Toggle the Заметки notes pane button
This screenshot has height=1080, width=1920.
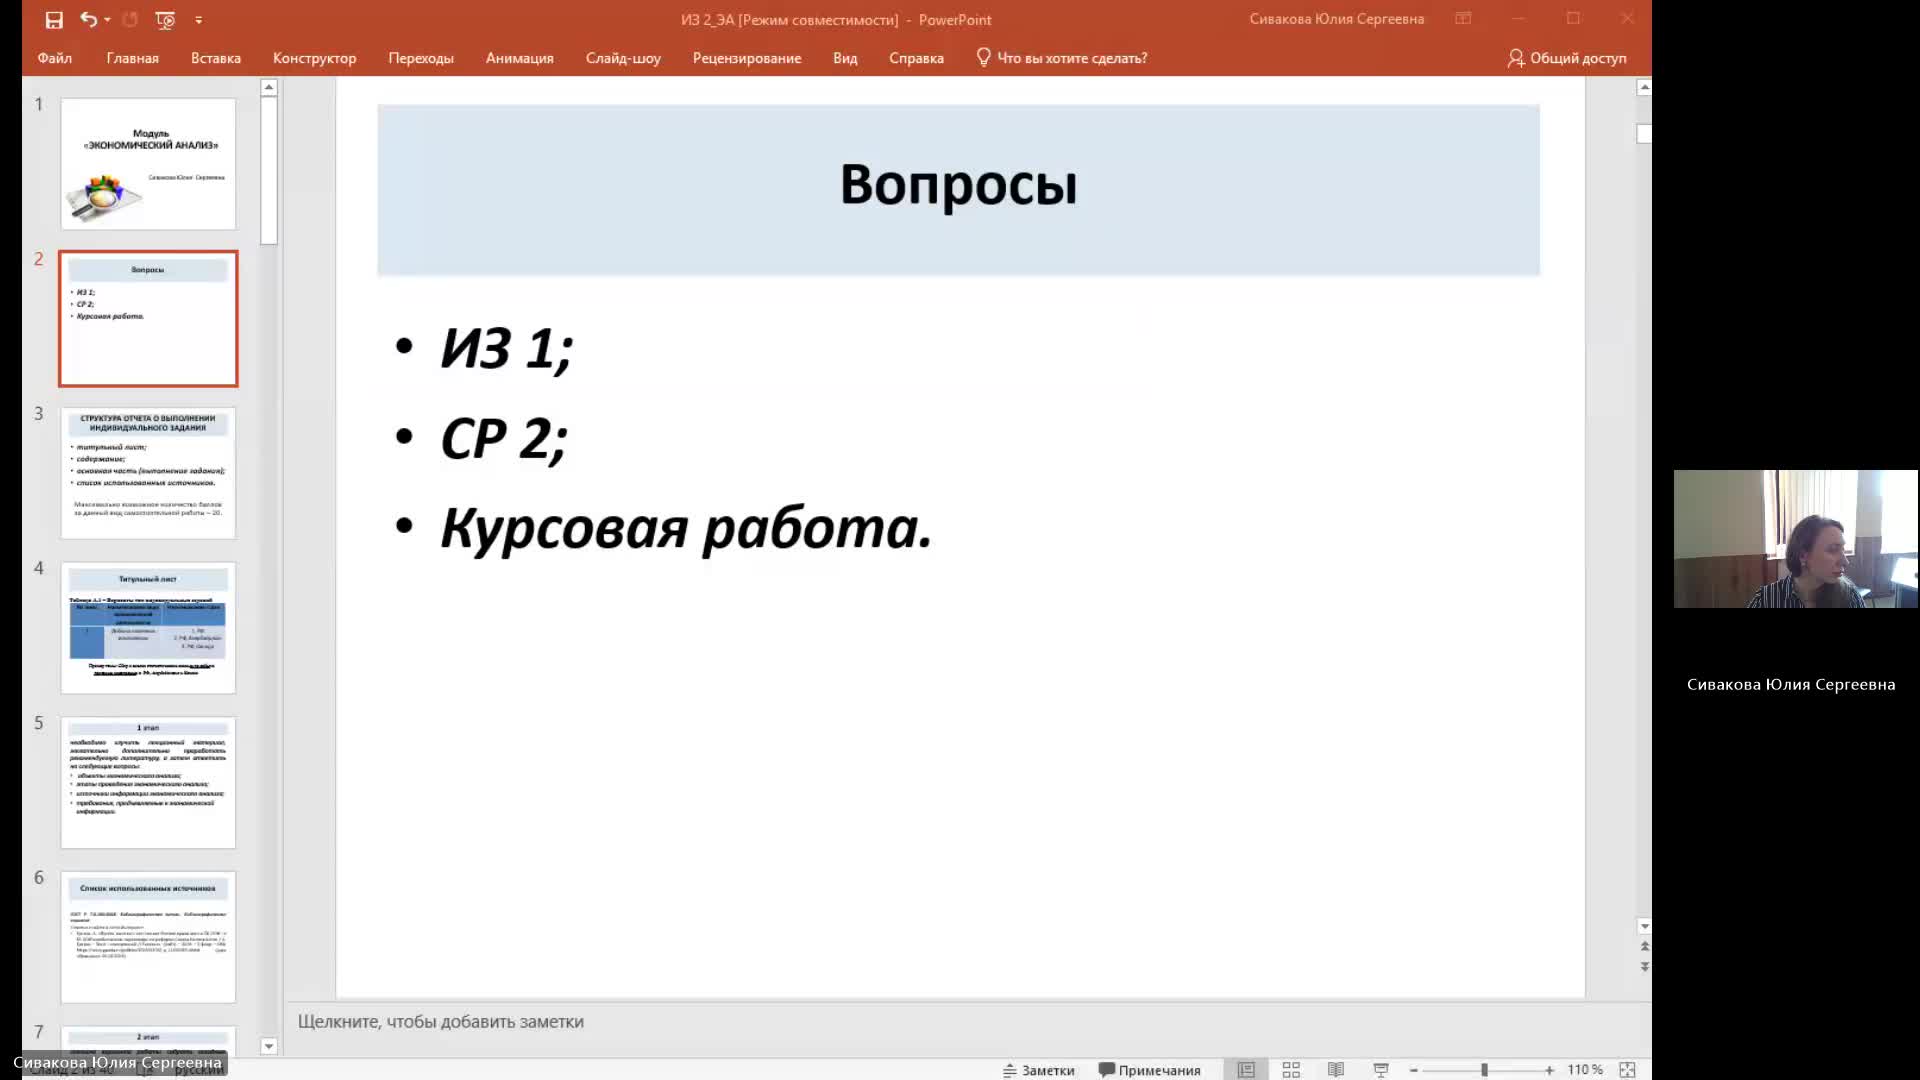pos(1039,1070)
